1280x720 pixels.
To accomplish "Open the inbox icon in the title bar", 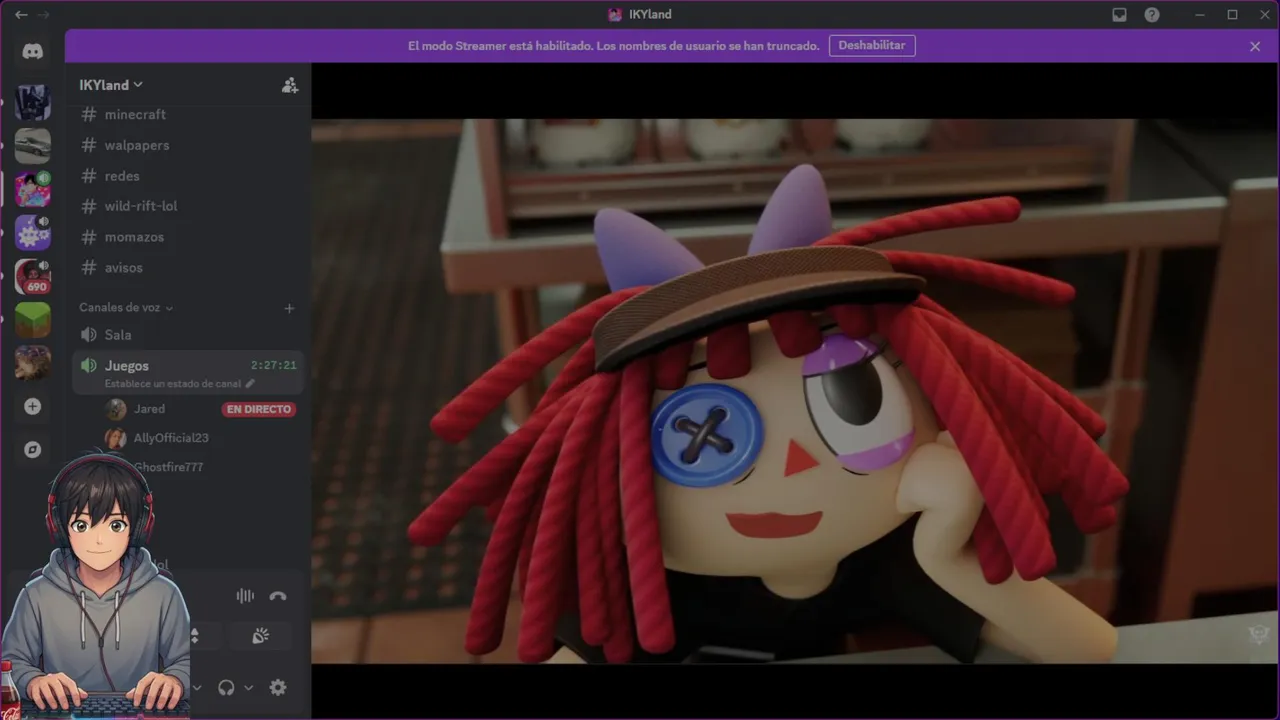I will coord(1119,15).
